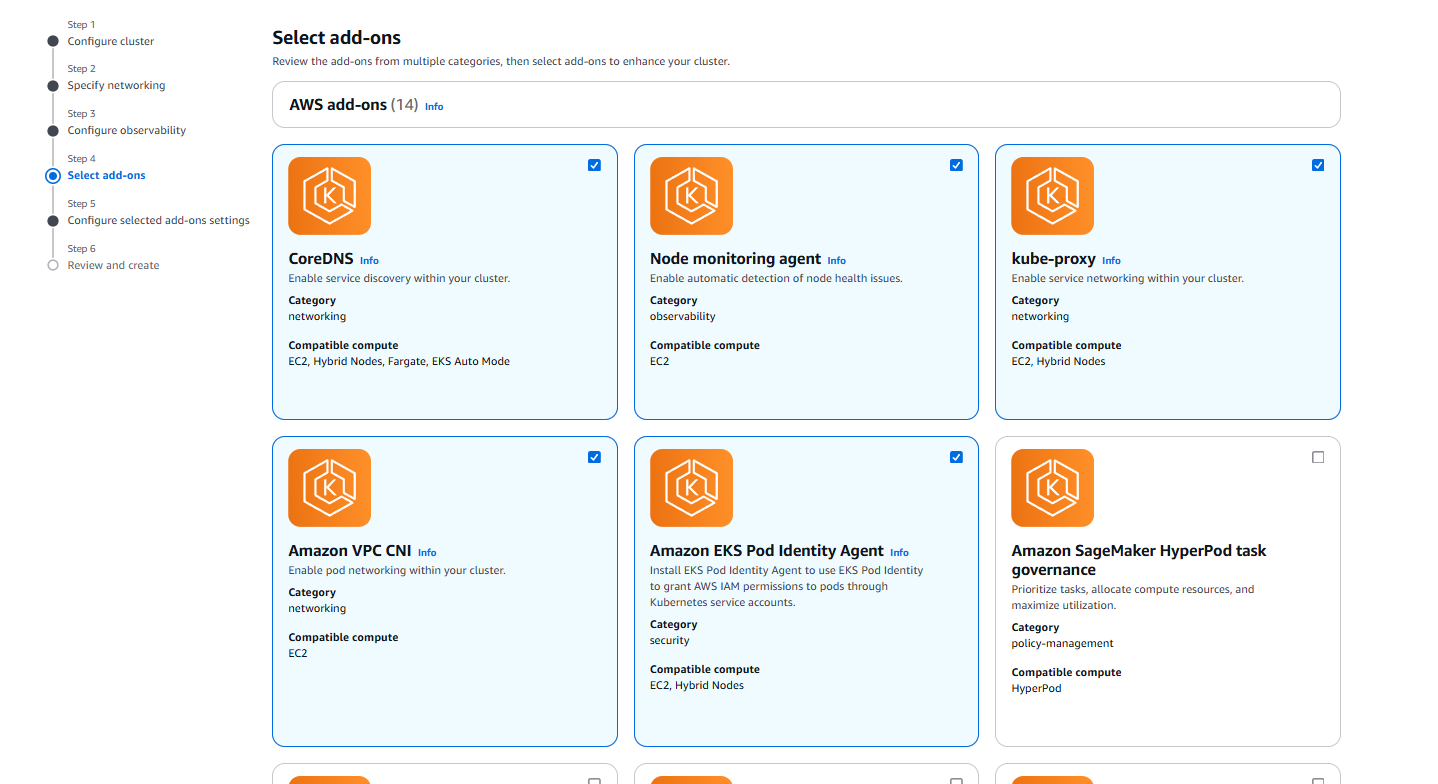
Task: Open Info link beside AWS add-ons heading
Action: click(x=434, y=106)
